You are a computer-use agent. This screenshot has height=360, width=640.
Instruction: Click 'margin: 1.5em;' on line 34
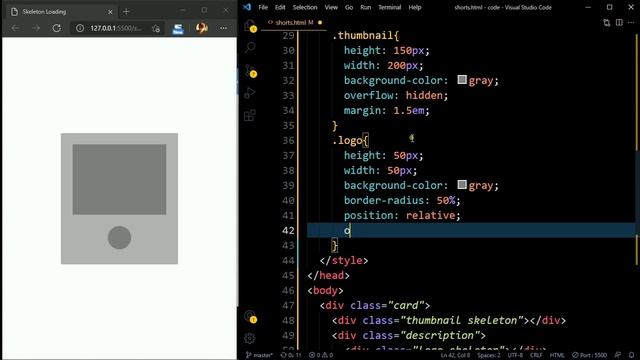[387, 111]
